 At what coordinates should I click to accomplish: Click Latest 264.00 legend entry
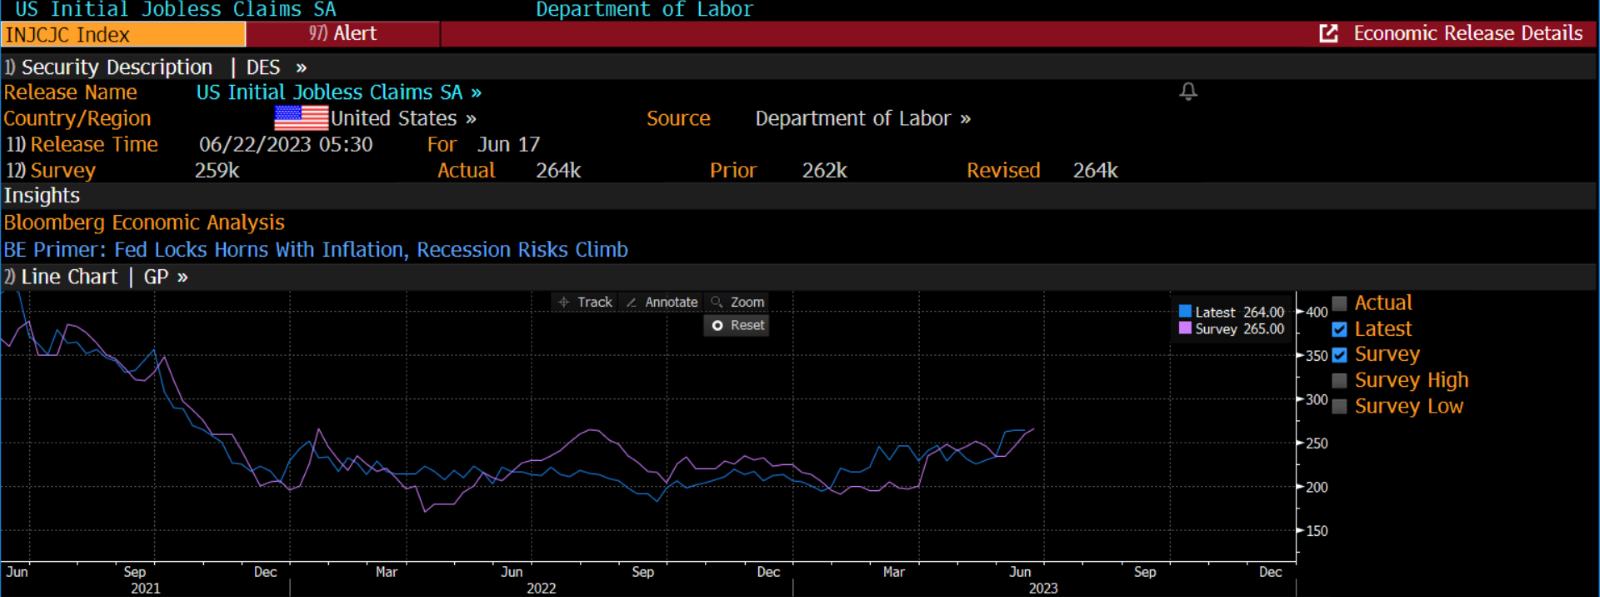pyautogui.click(x=1232, y=312)
